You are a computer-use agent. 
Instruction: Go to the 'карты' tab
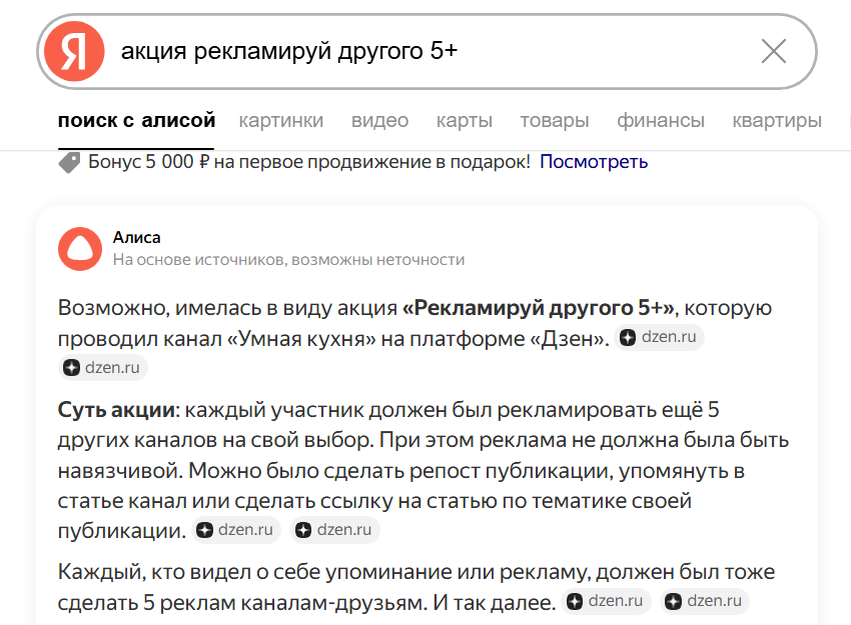465,120
